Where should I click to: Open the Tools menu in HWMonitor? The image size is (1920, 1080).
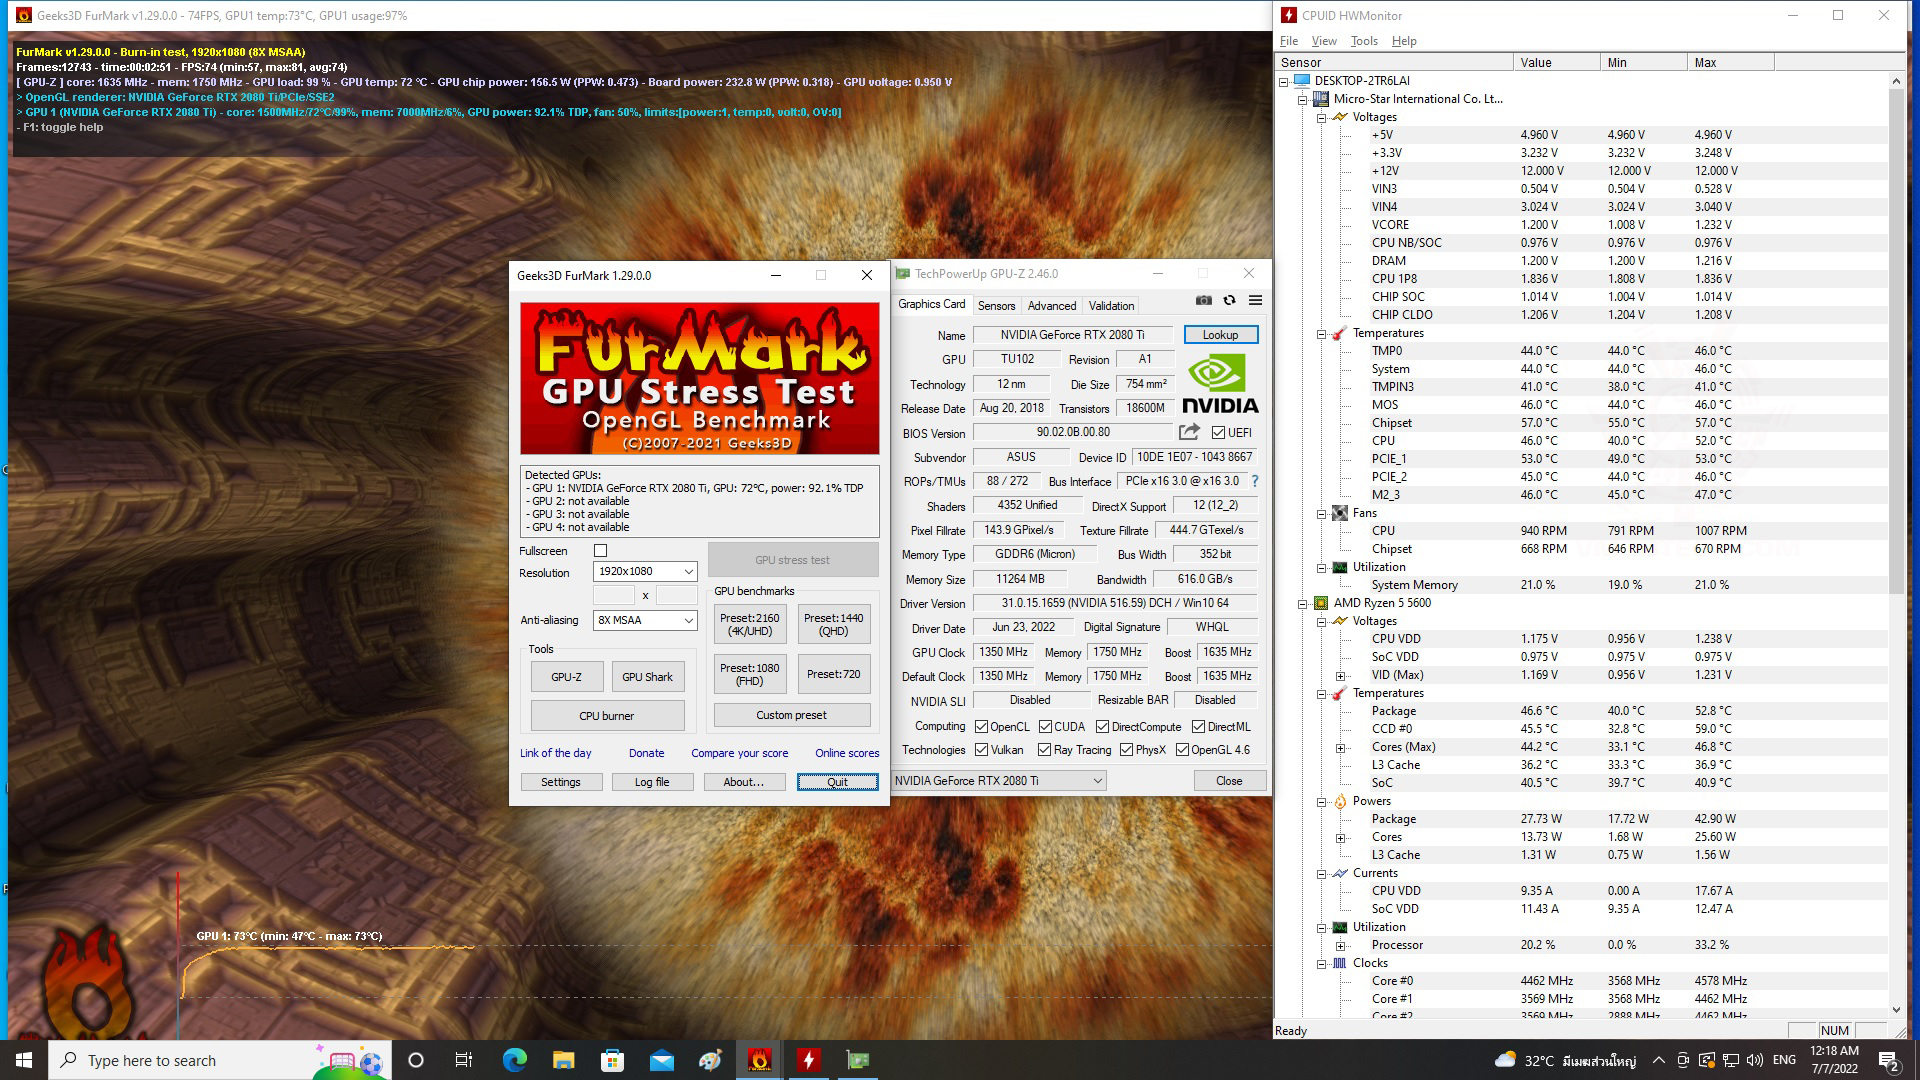(1363, 41)
